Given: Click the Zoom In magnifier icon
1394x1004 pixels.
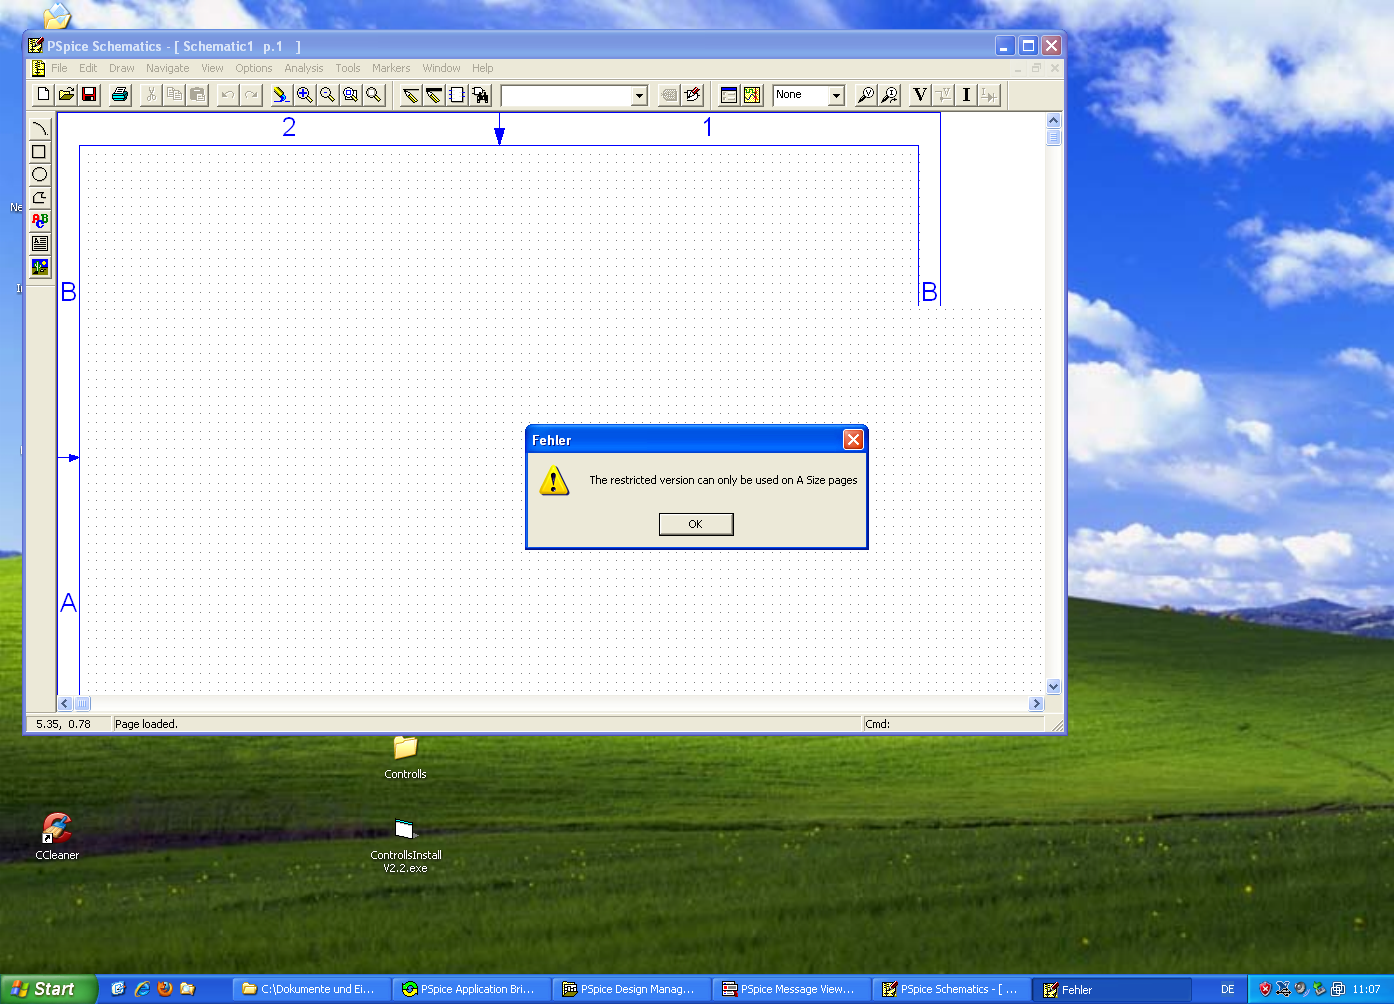Looking at the screenshot, I should pyautogui.click(x=304, y=95).
